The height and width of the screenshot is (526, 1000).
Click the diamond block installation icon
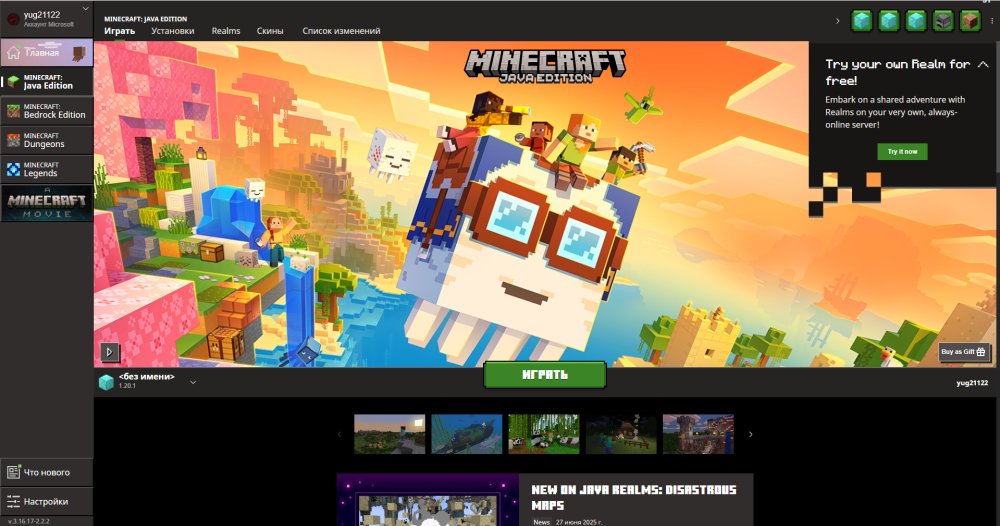106,382
